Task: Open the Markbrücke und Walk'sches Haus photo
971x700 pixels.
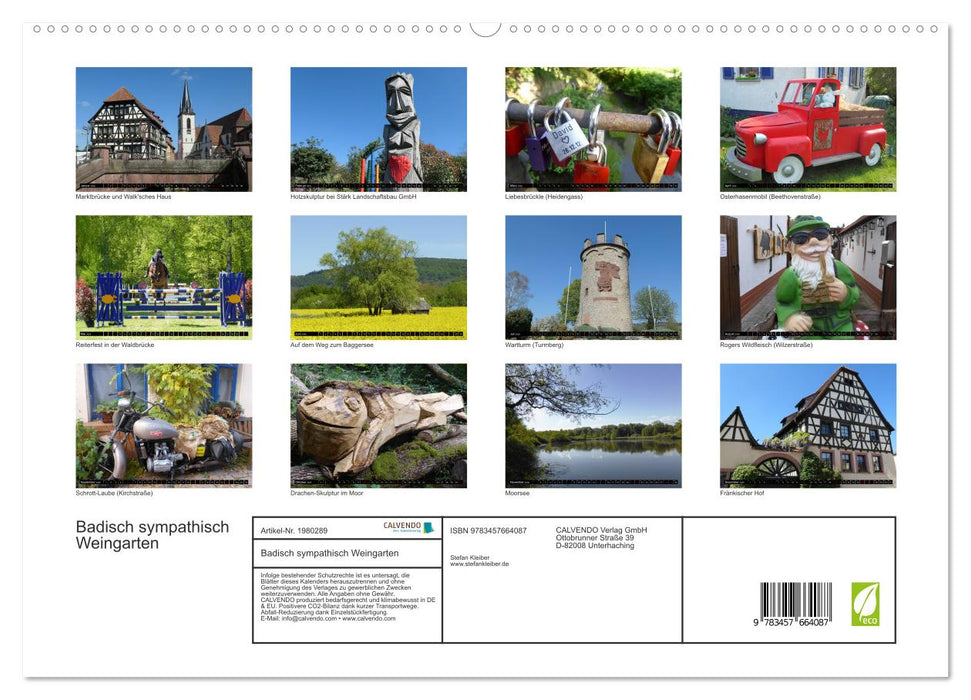Action: [163, 130]
